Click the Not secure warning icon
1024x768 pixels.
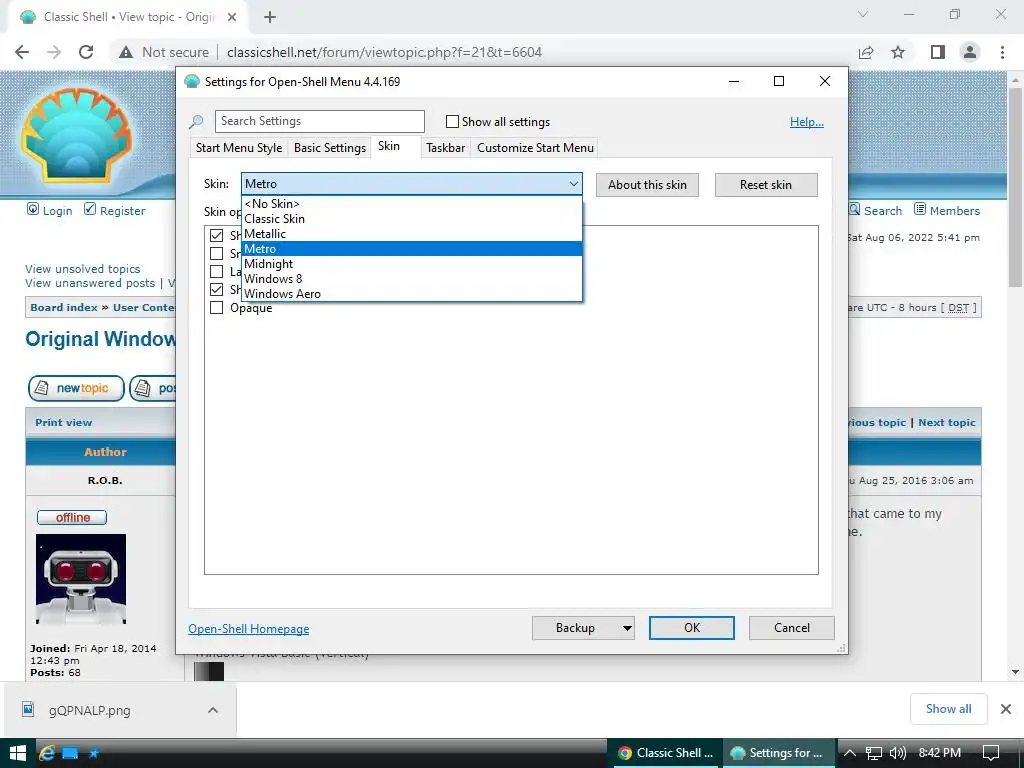[126, 52]
